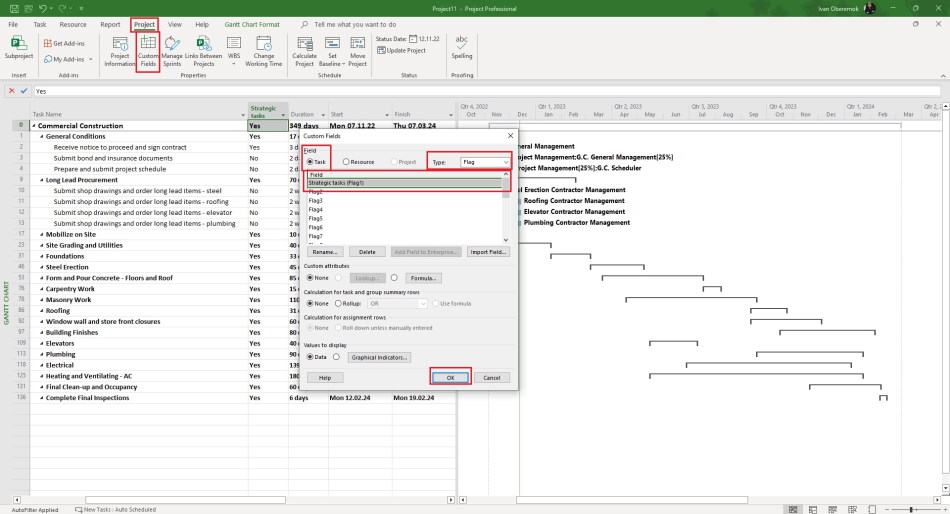Click the Gantt chart horizontal scrollbar
The width and height of the screenshot is (950, 514).
point(632,500)
